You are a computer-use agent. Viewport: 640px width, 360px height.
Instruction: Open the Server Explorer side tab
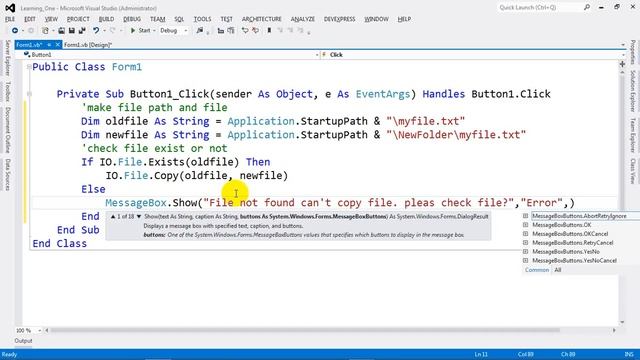tap(7, 58)
